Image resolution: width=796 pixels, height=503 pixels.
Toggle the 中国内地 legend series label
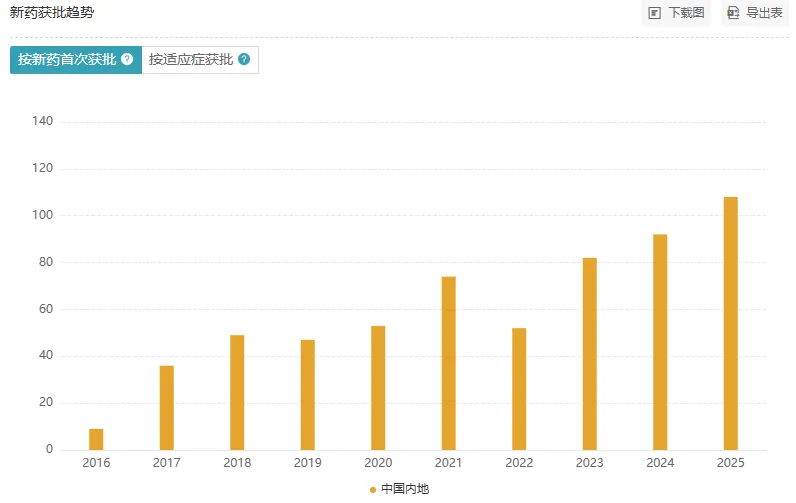(x=404, y=489)
